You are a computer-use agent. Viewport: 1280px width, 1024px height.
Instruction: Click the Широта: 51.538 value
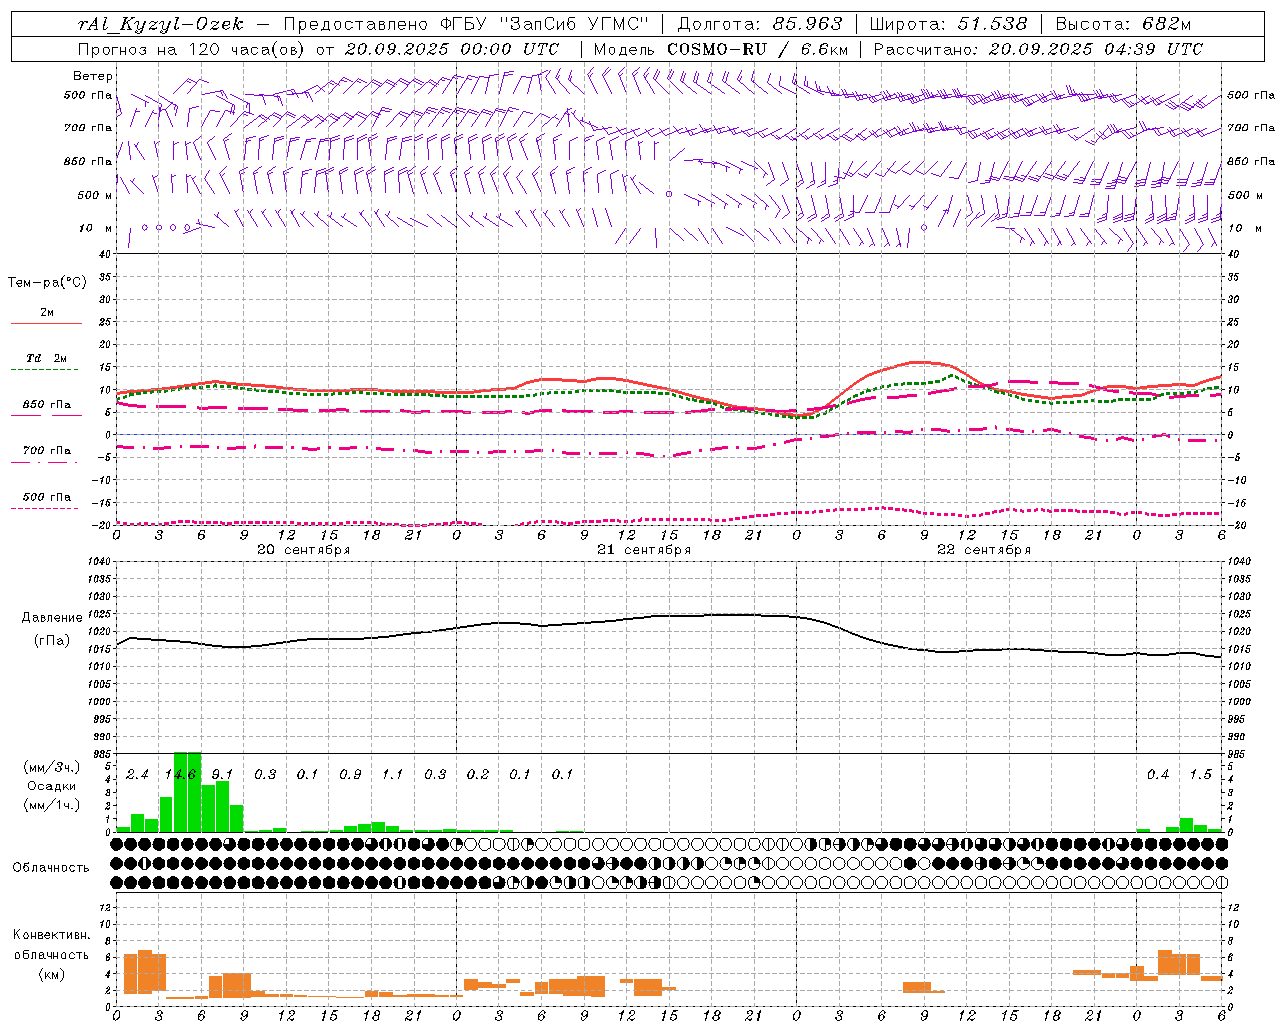tap(948, 24)
